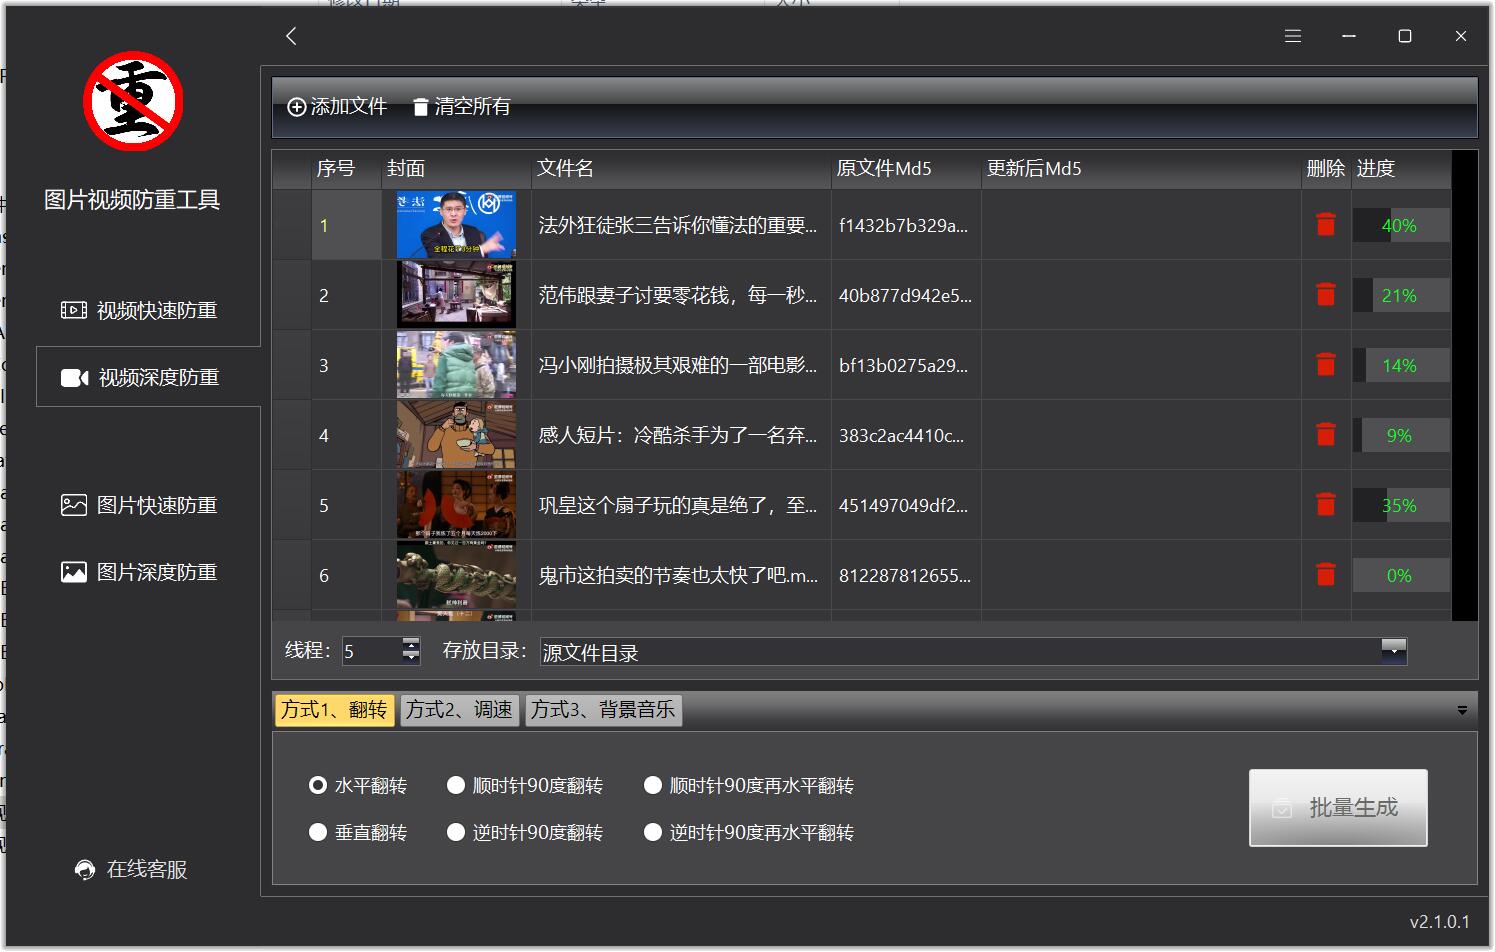Image resolution: width=1495 pixels, height=952 pixels.
Task: Open the 方式3、背景音乐 tab
Action: 603,710
